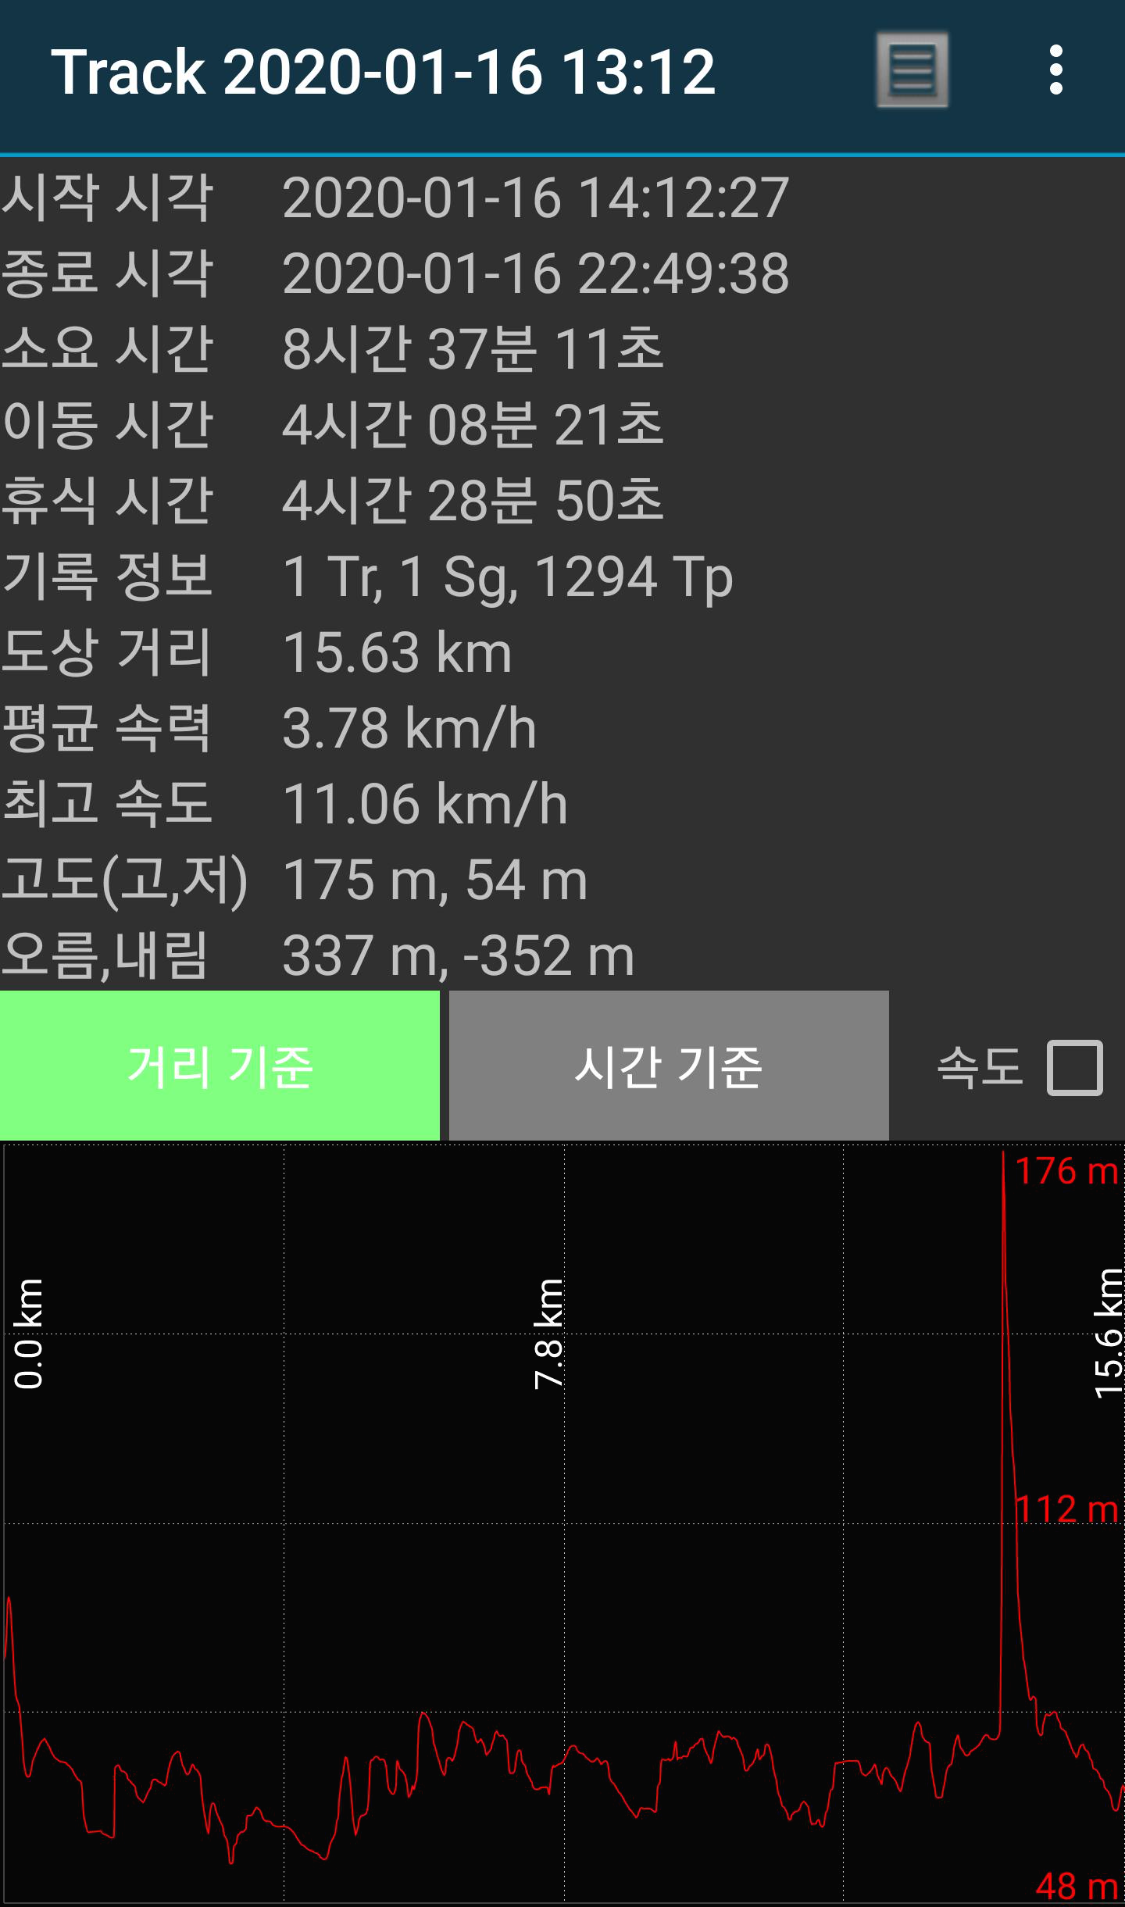
Task: Tap the 도상 거리 label
Action: pyautogui.click(x=107, y=653)
